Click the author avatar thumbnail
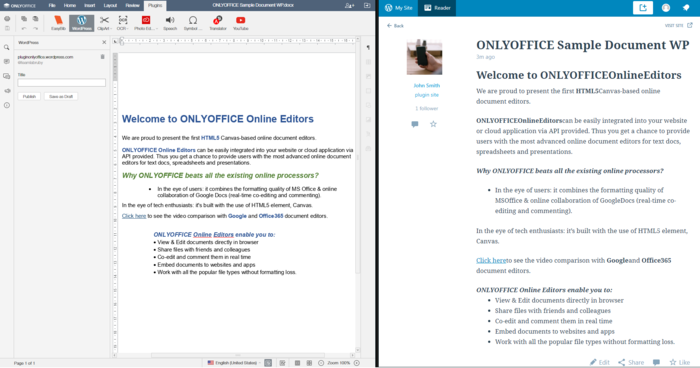Screen dimensions: 700x368 424,57
